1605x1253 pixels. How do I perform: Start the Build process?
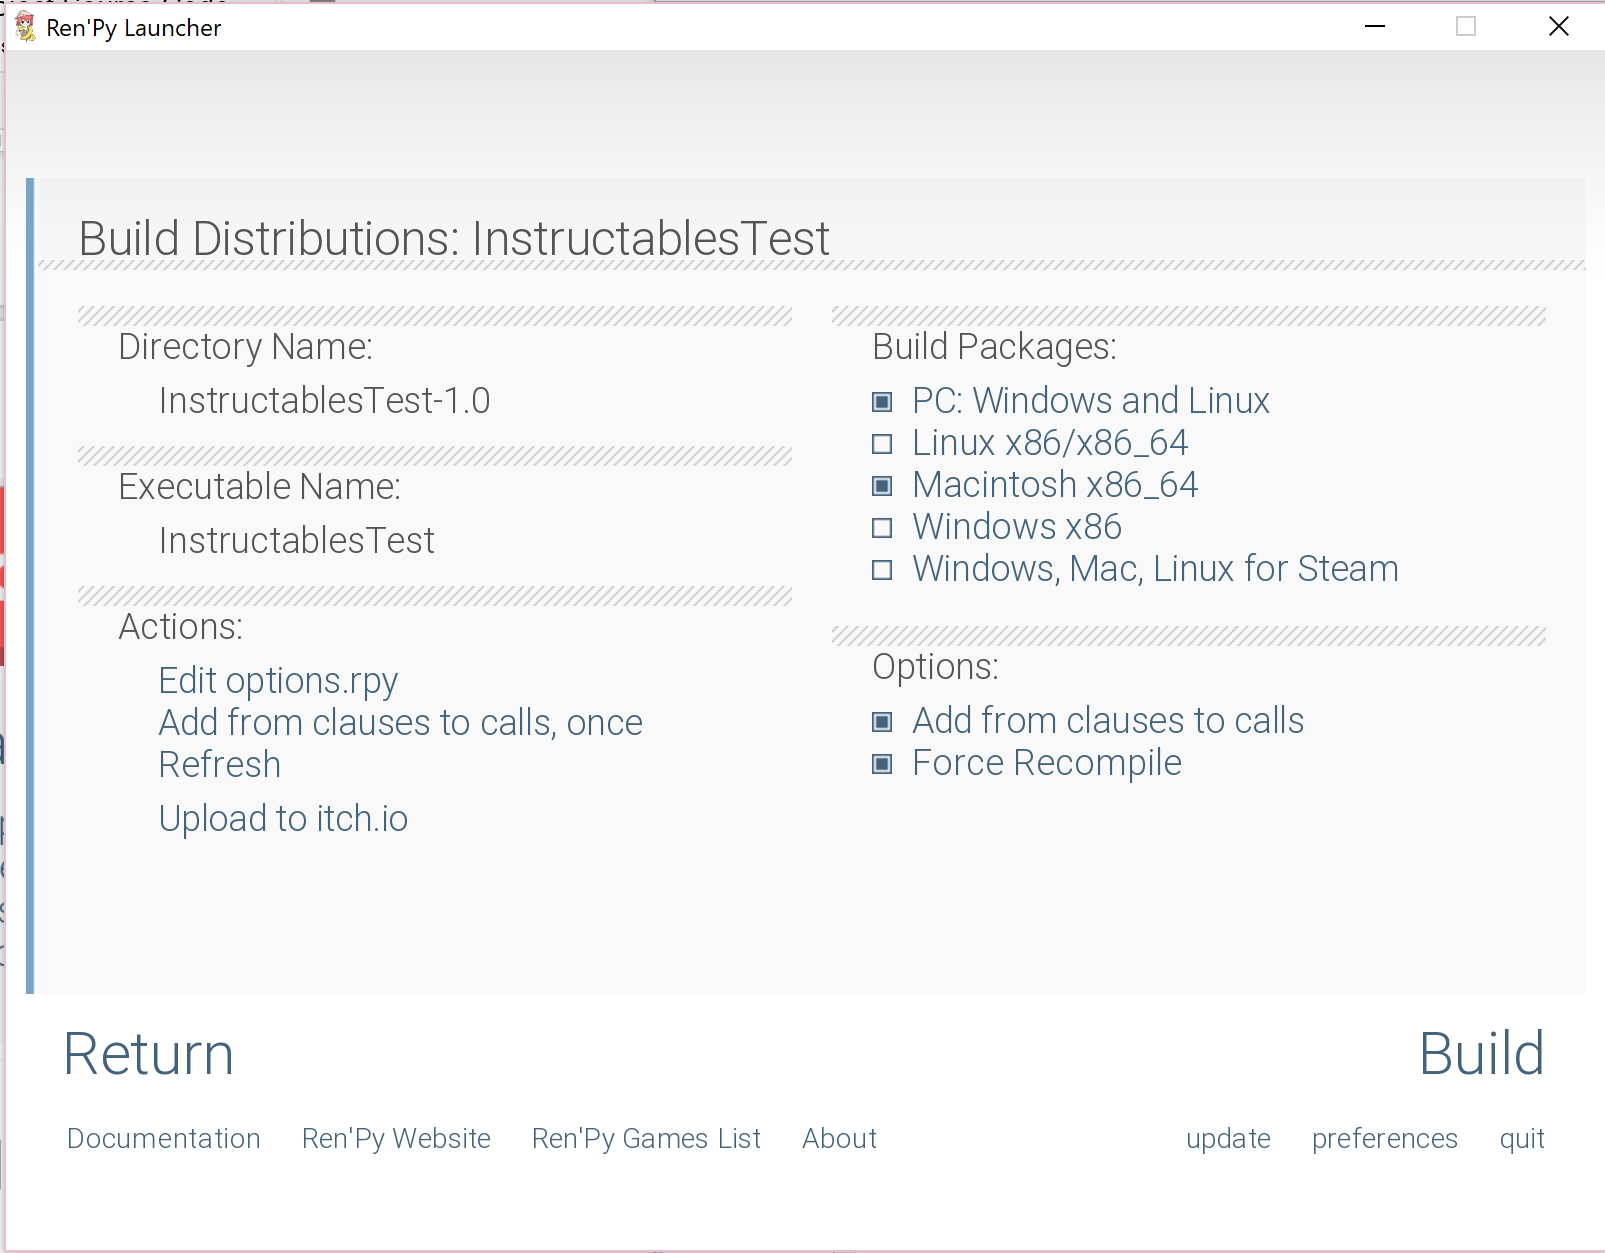1482,1053
